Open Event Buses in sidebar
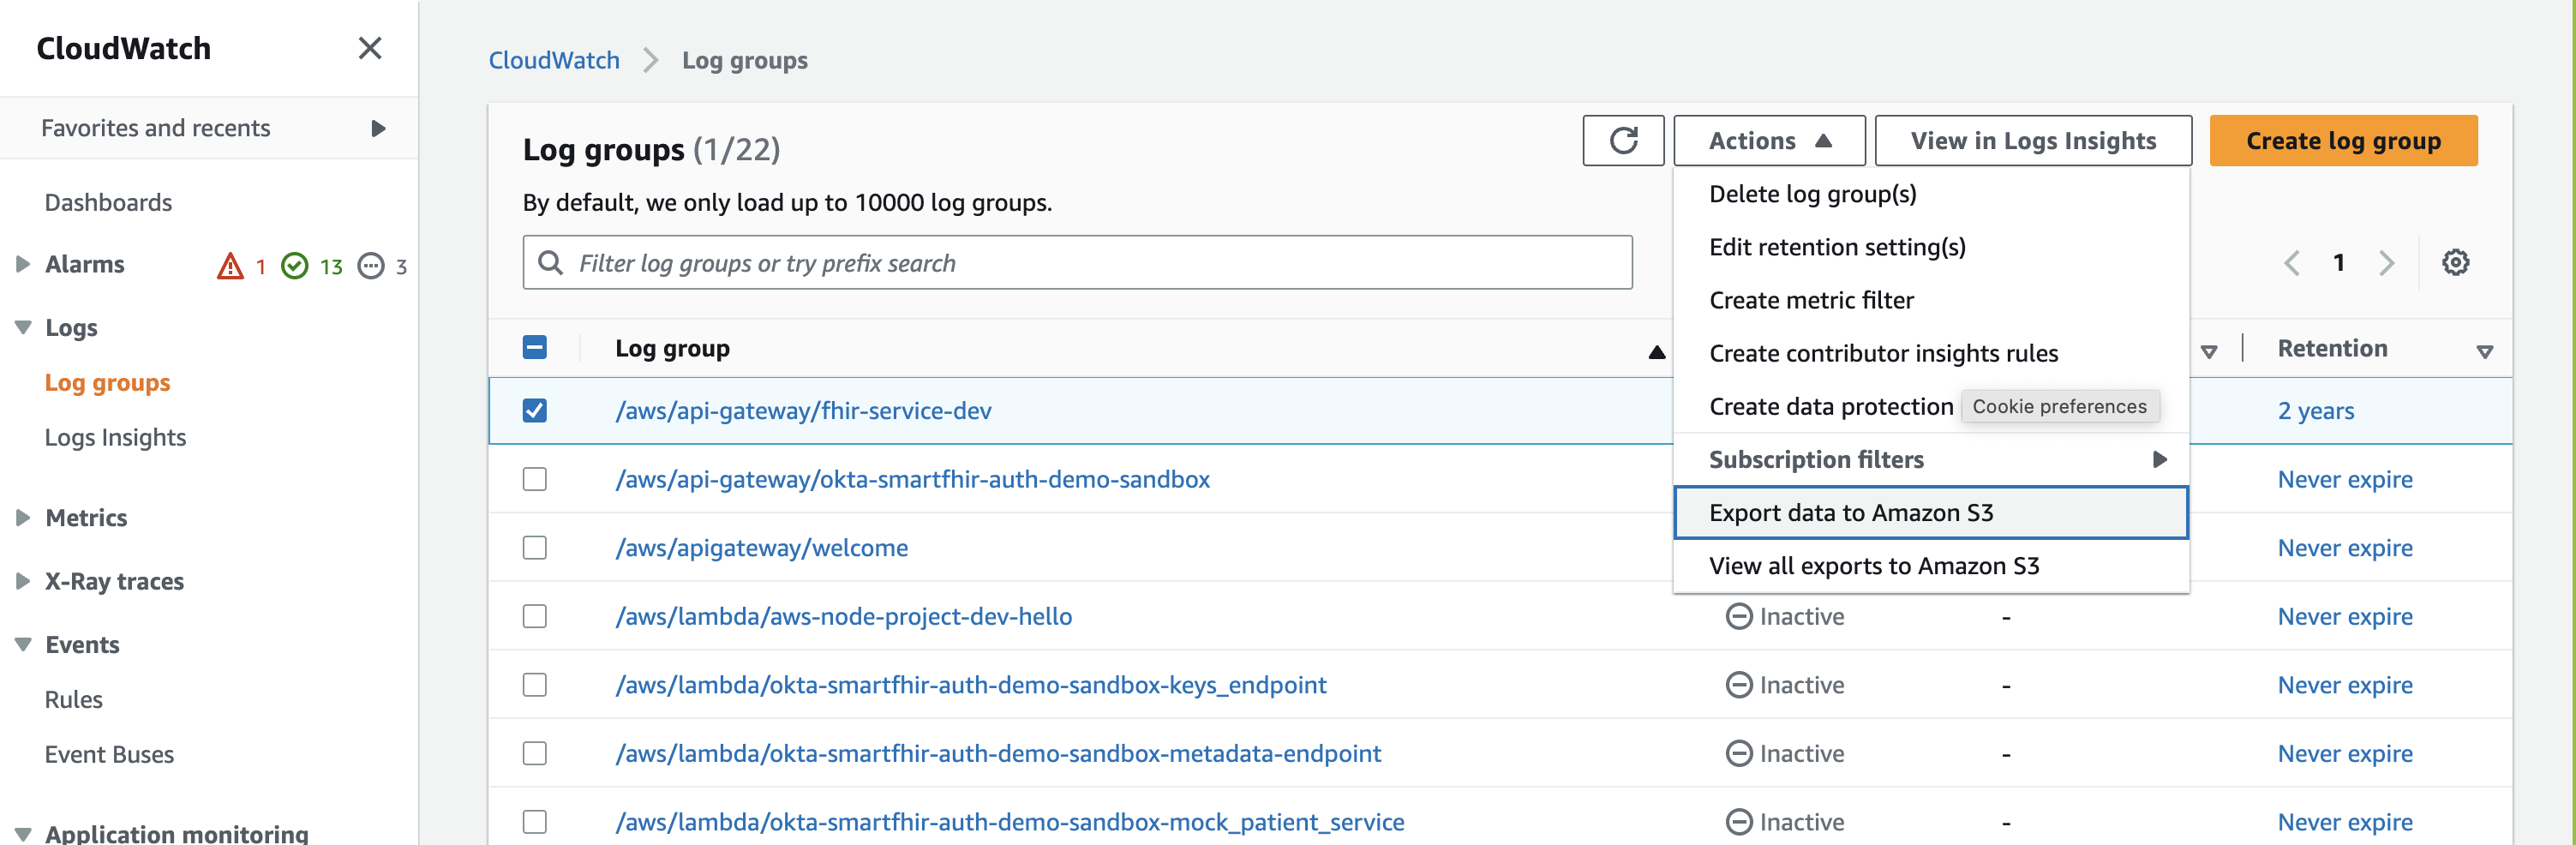Viewport: 2576px width, 845px height. pos(109,755)
